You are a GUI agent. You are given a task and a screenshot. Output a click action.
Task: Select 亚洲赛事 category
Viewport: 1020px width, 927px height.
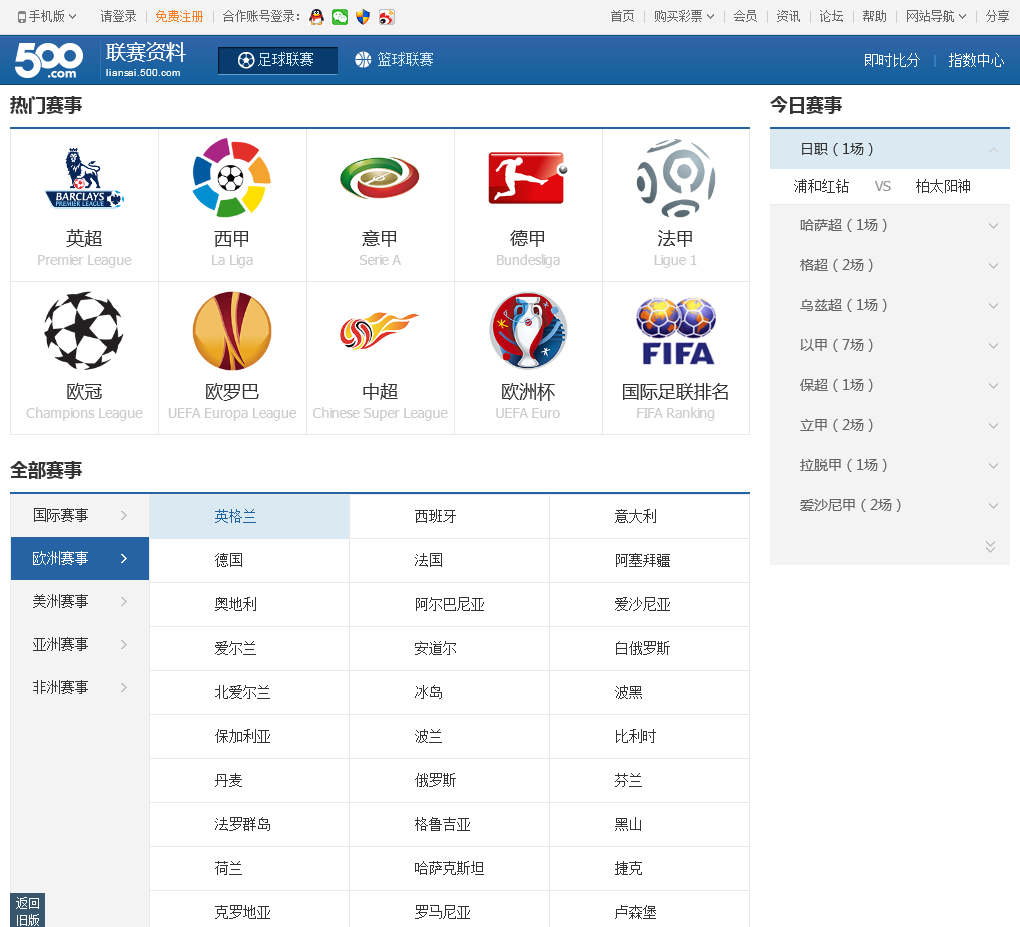tap(80, 644)
